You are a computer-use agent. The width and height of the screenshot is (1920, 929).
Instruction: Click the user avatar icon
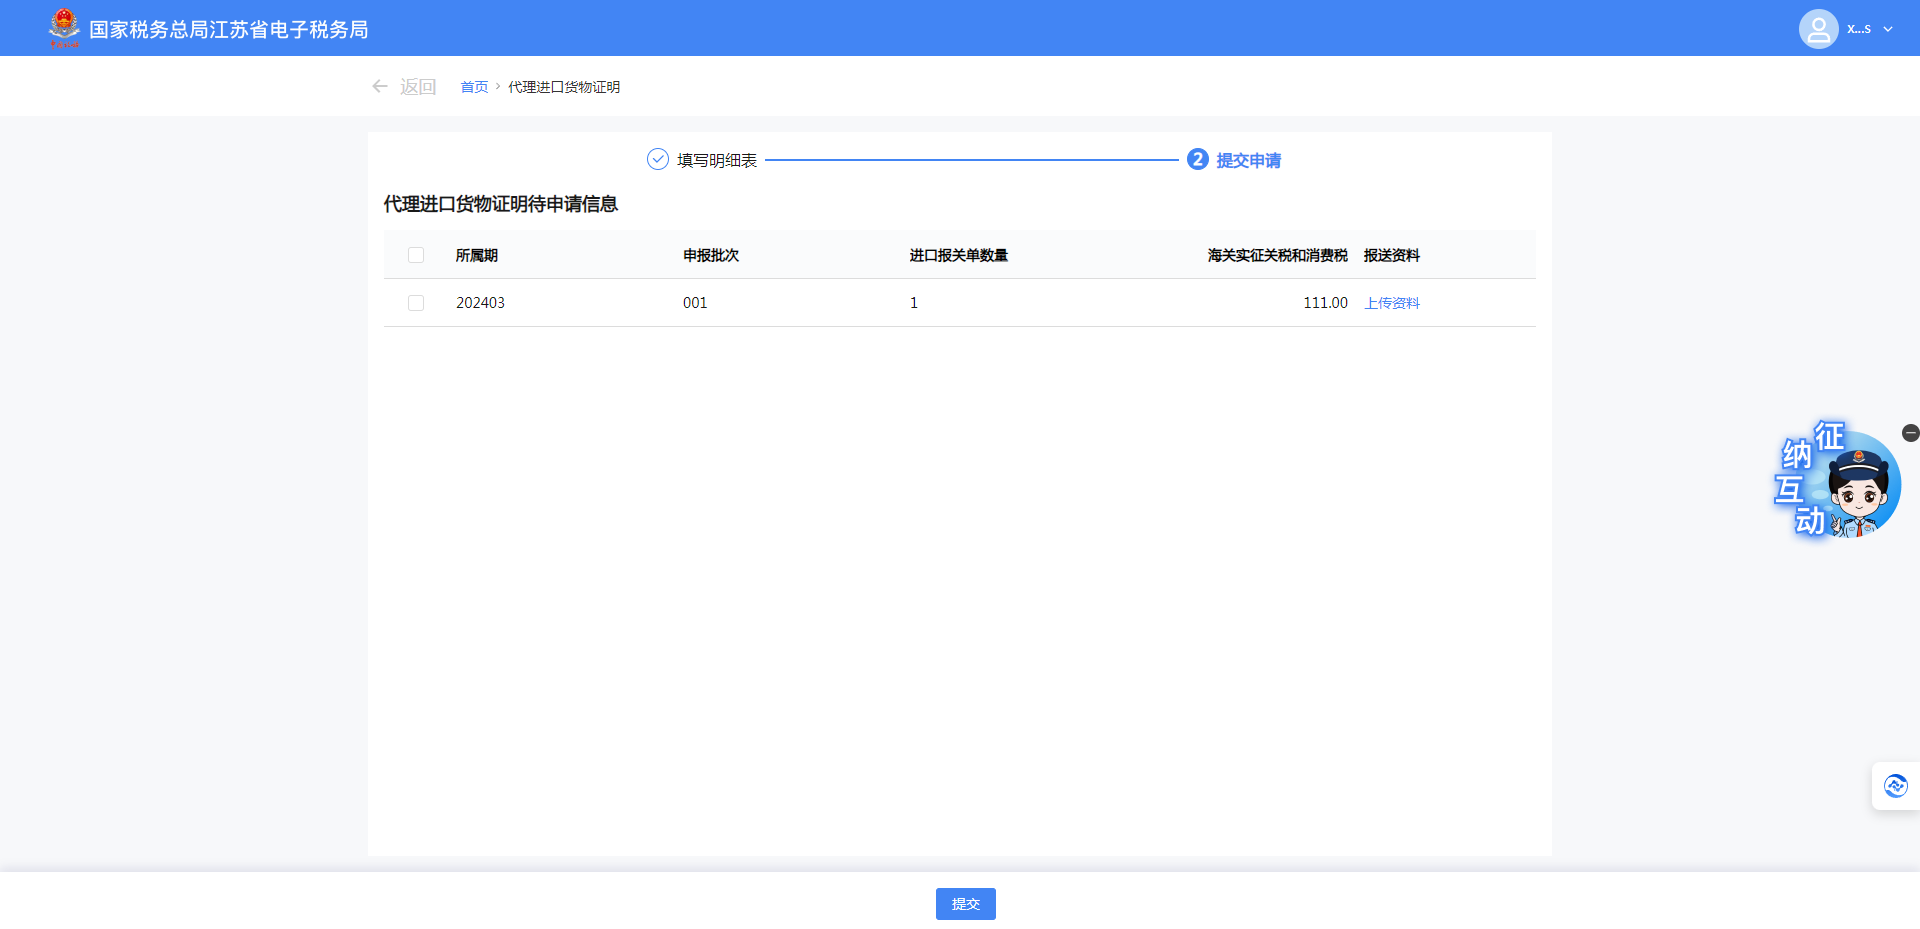pyautogui.click(x=1818, y=29)
